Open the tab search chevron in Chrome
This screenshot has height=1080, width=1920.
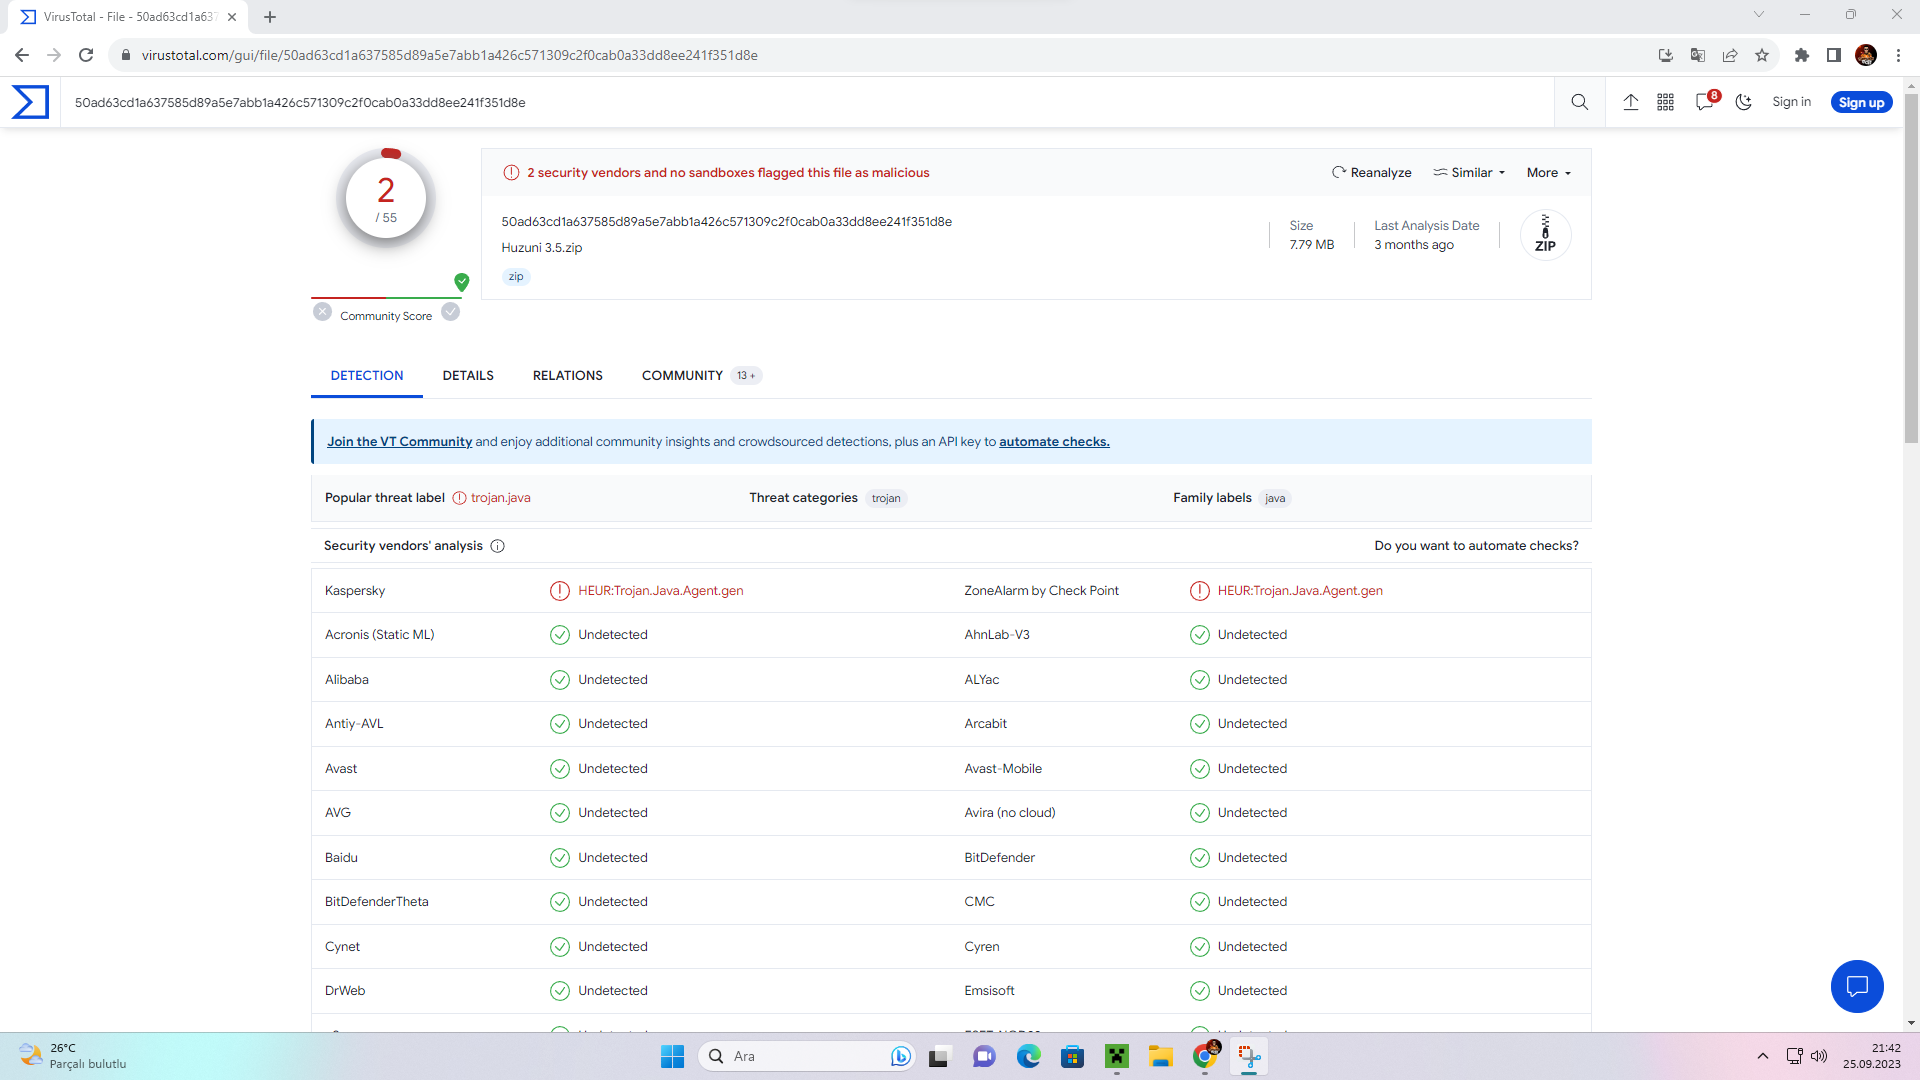(x=1759, y=15)
